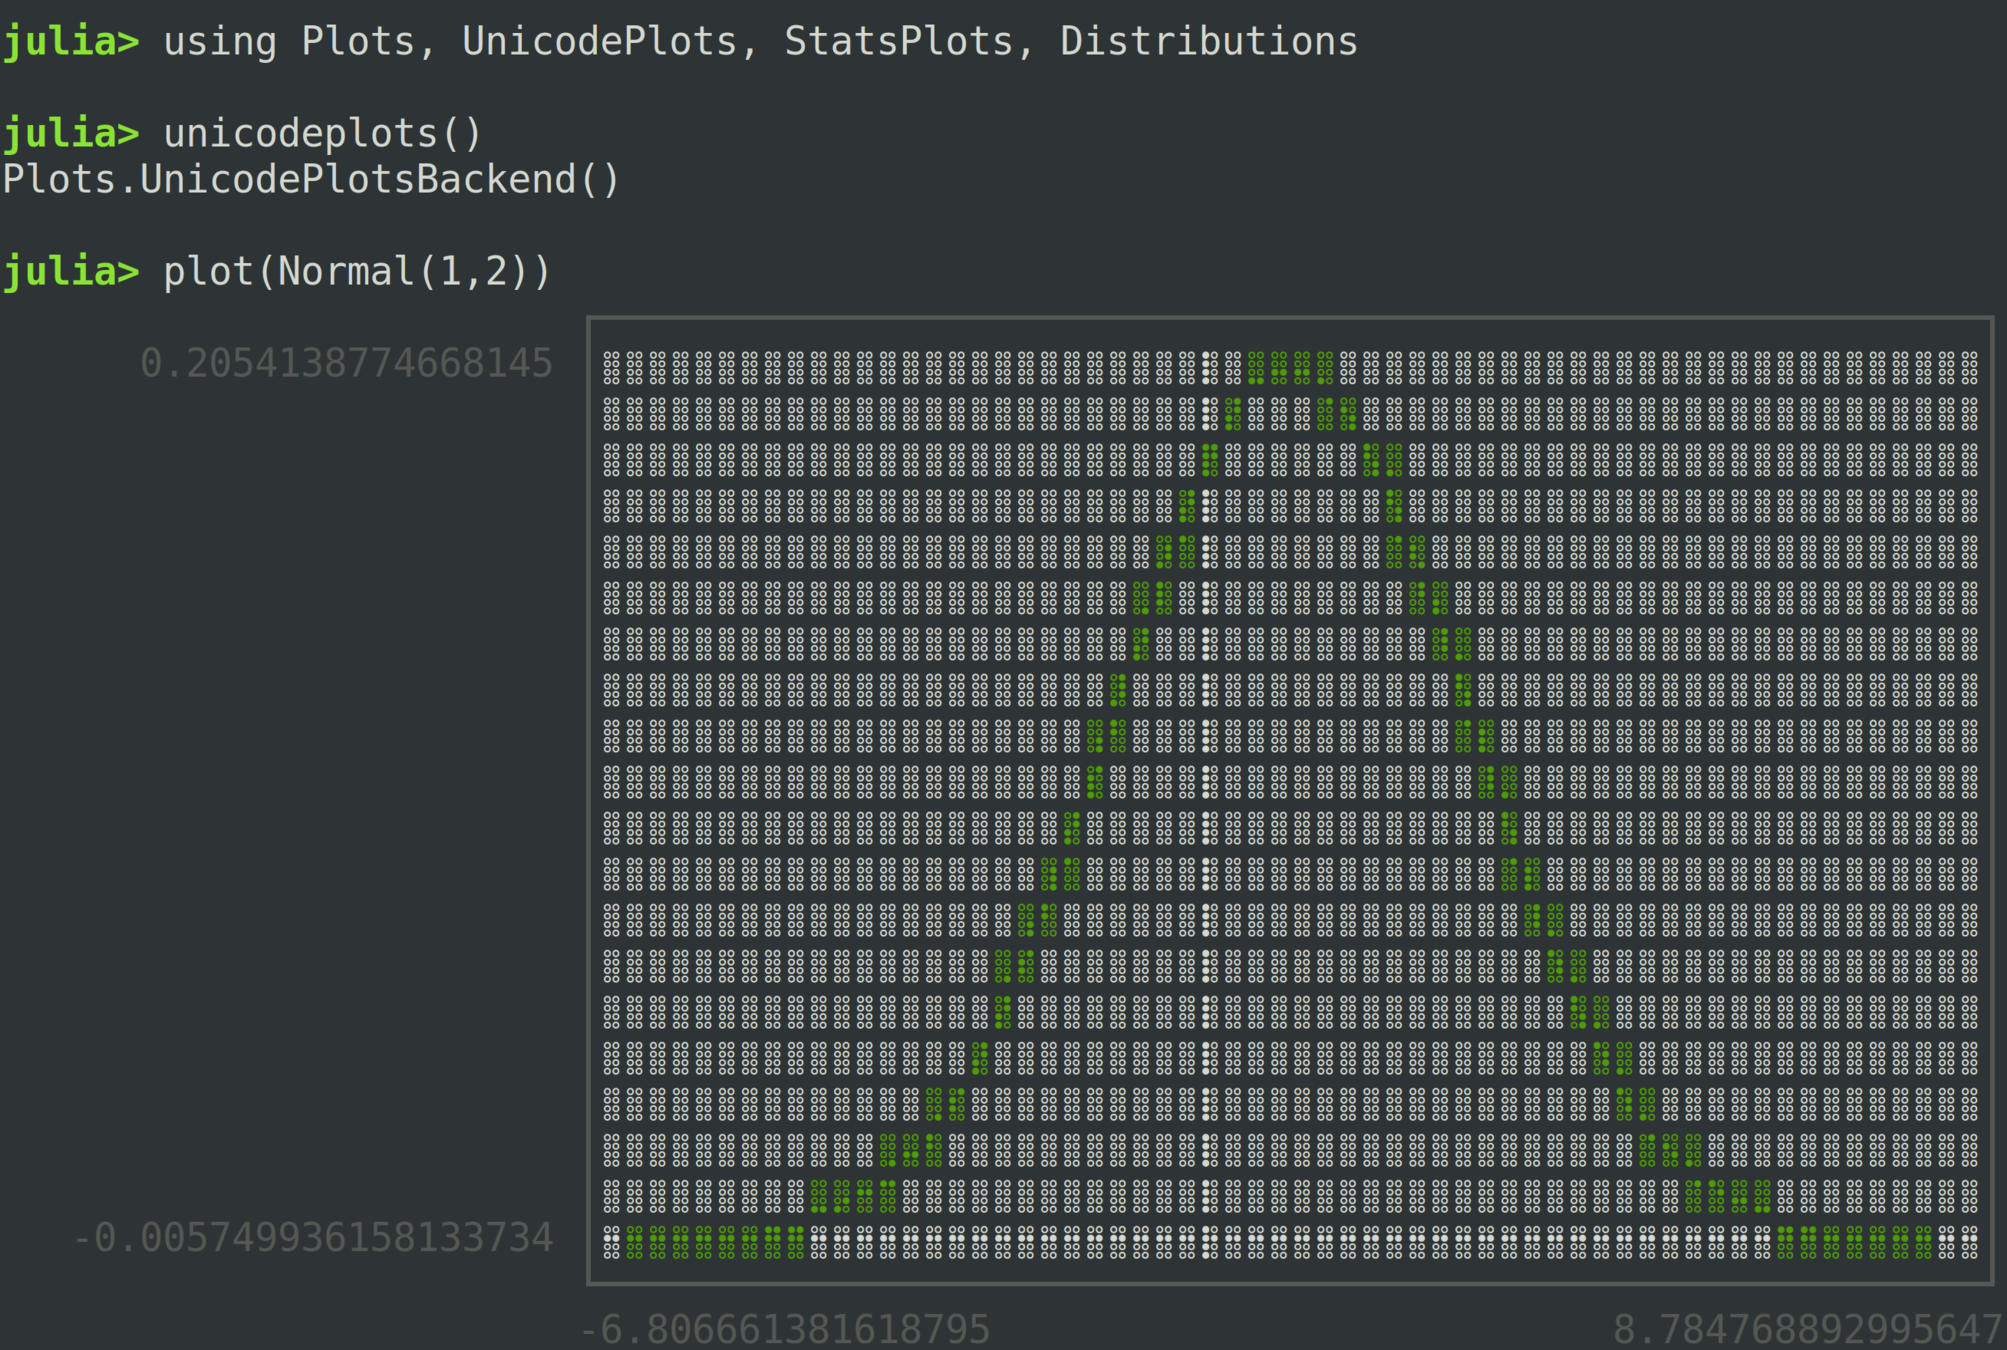Screen dimensions: 2007x1350
Task: Click y-axis maximum label 0.2054138774668145
Action: pyautogui.click(x=346, y=364)
